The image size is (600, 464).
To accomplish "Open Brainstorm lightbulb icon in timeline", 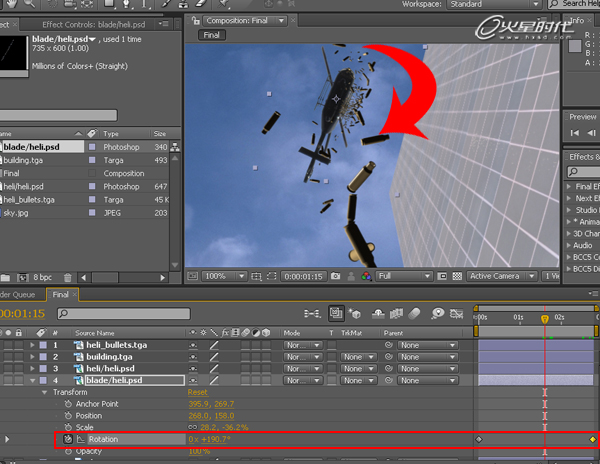I will click(437, 314).
